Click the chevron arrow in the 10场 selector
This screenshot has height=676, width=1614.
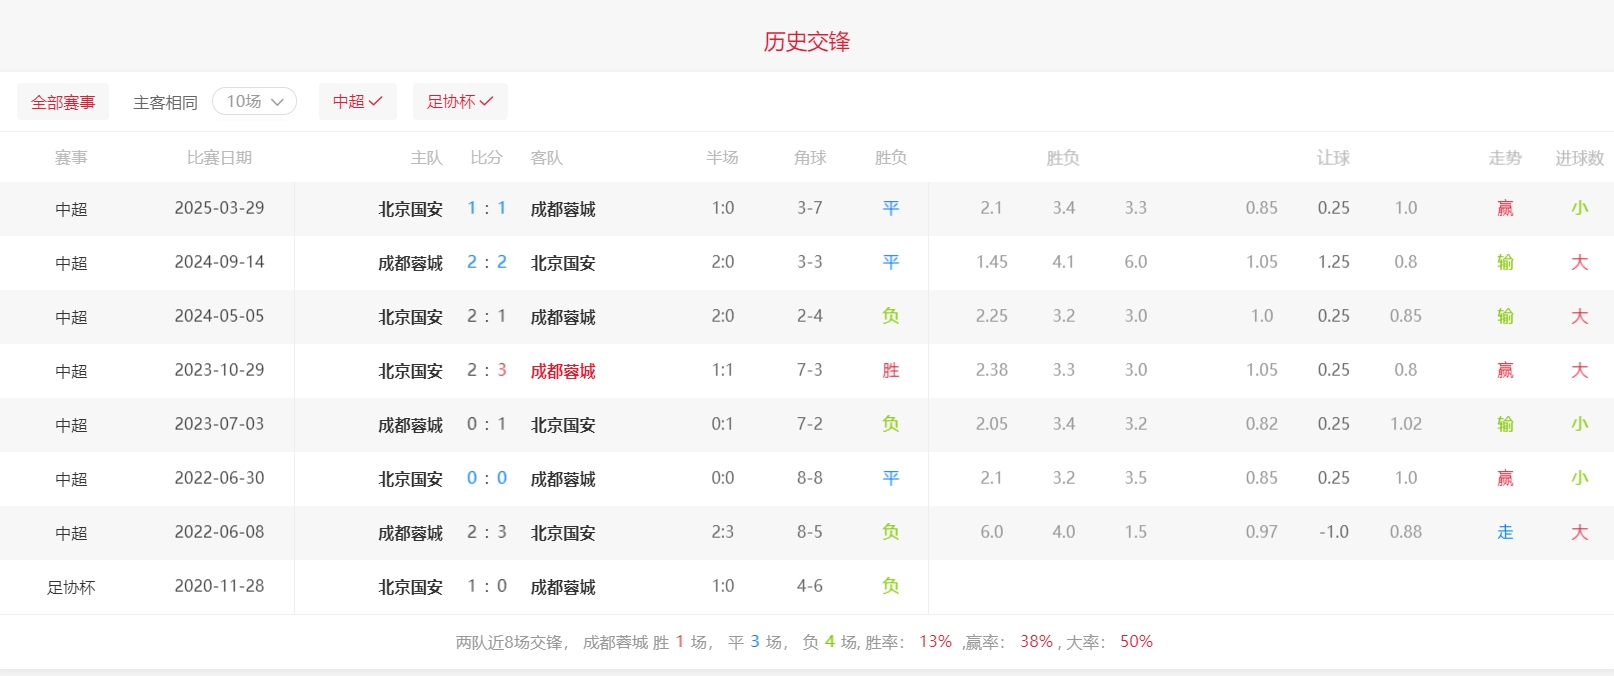pos(278,102)
